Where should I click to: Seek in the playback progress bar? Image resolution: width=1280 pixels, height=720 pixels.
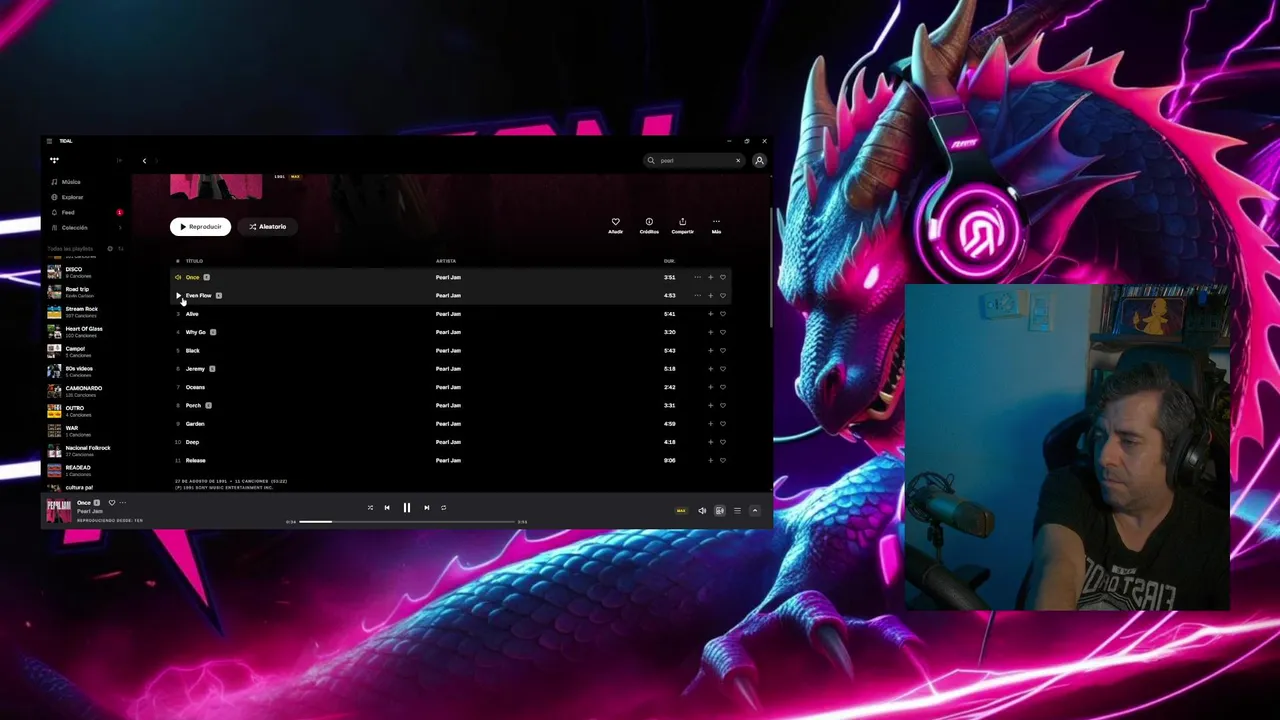click(408, 521)
